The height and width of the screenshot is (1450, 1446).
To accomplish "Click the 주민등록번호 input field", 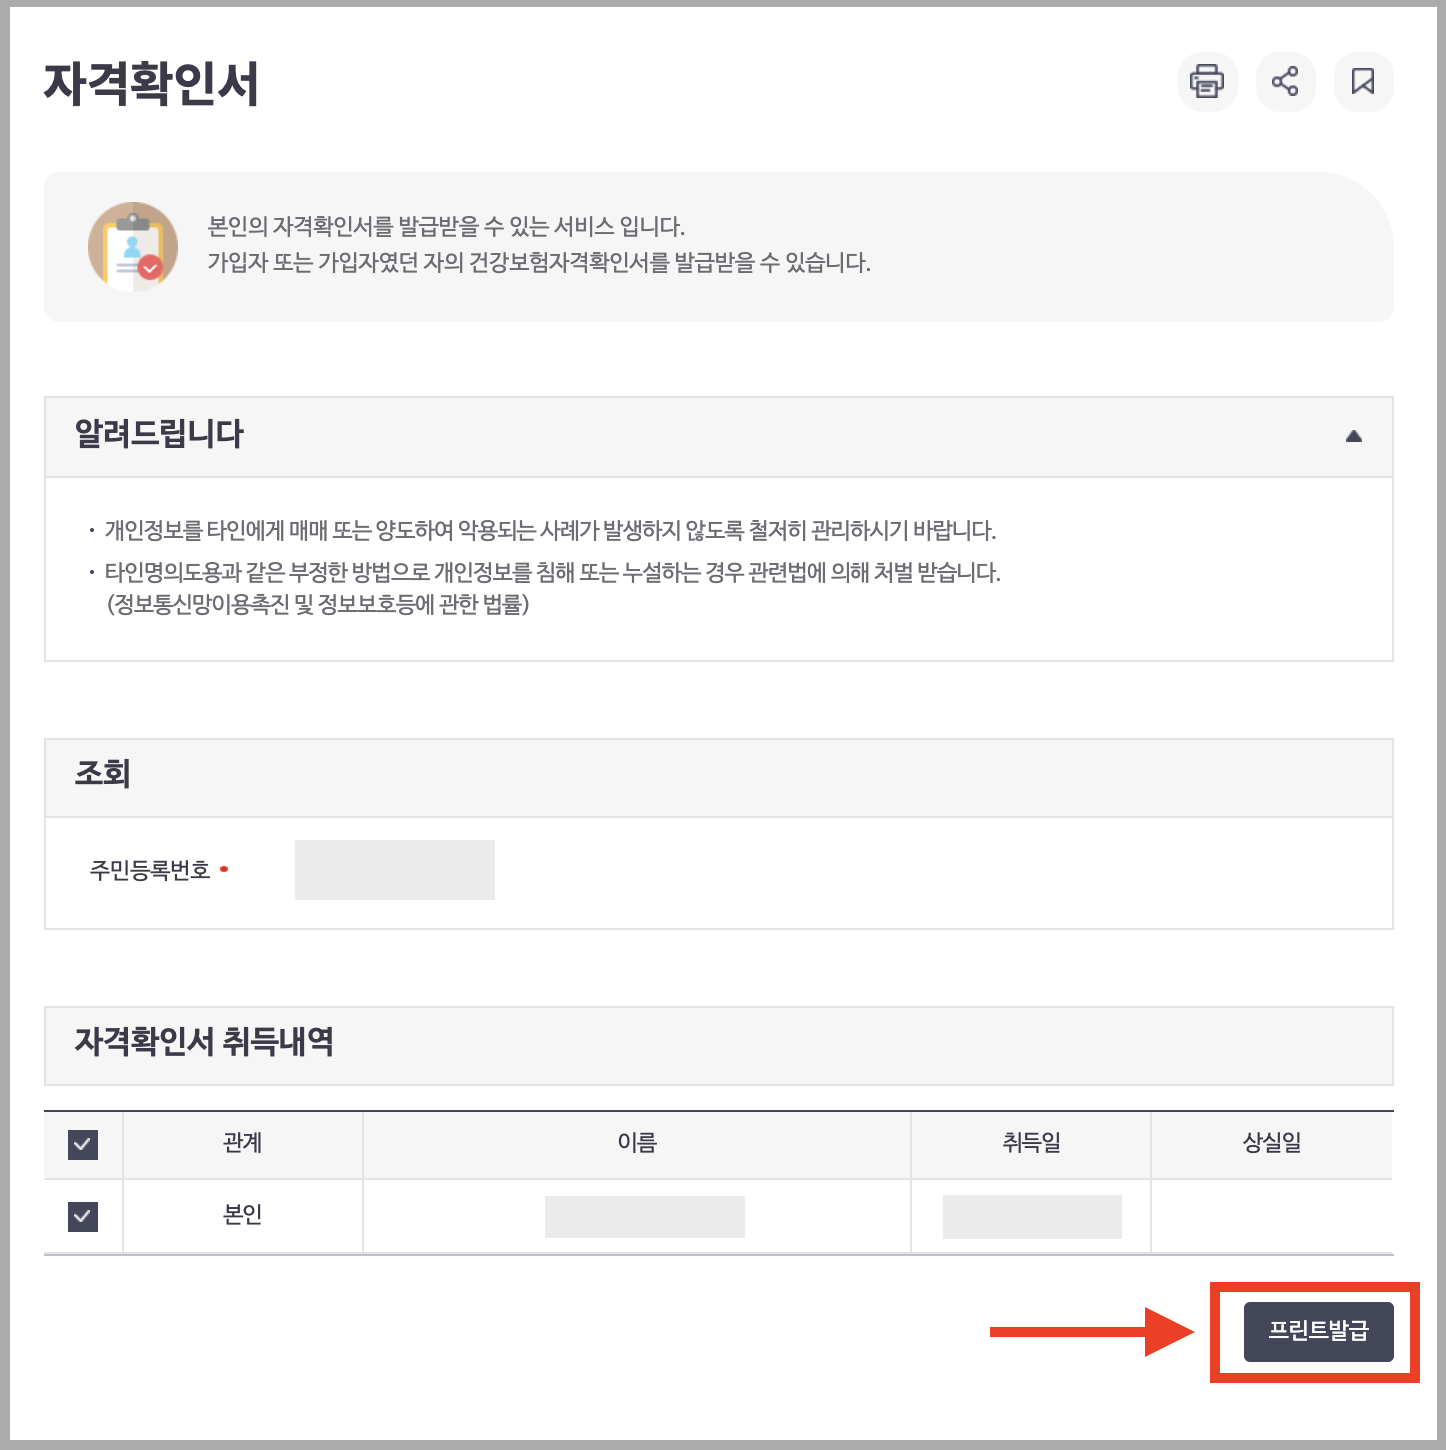I will coord(395,870).
